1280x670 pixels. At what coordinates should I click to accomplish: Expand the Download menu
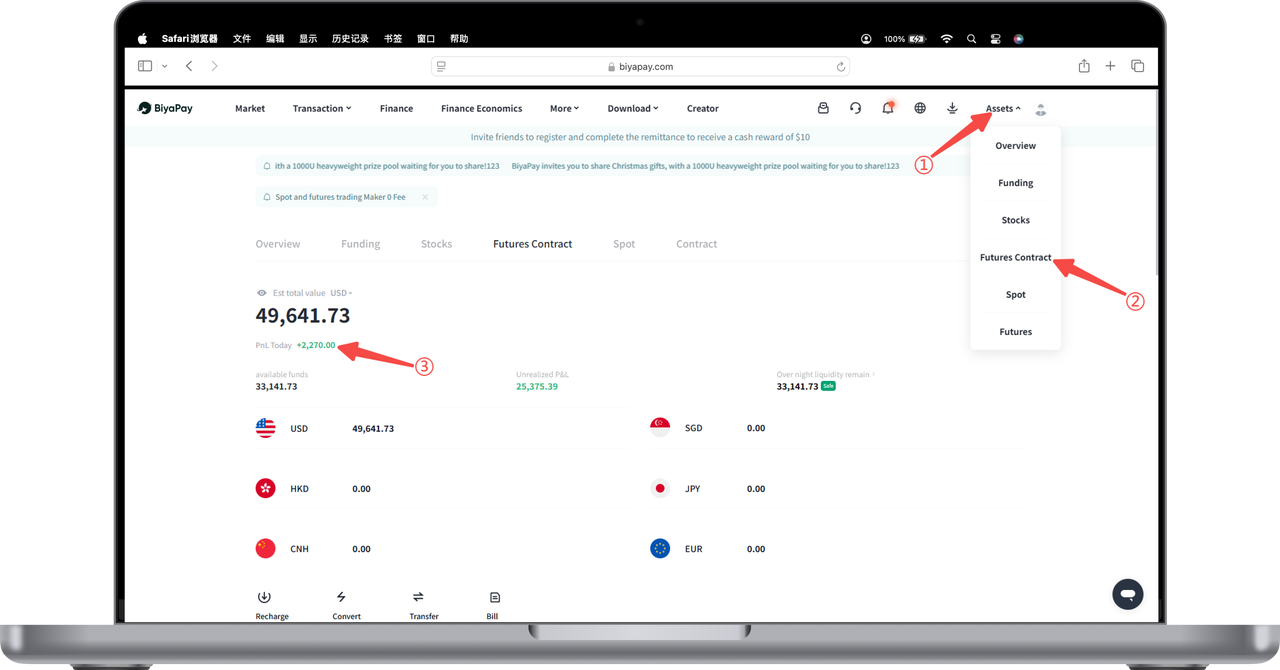click(632, 108)
